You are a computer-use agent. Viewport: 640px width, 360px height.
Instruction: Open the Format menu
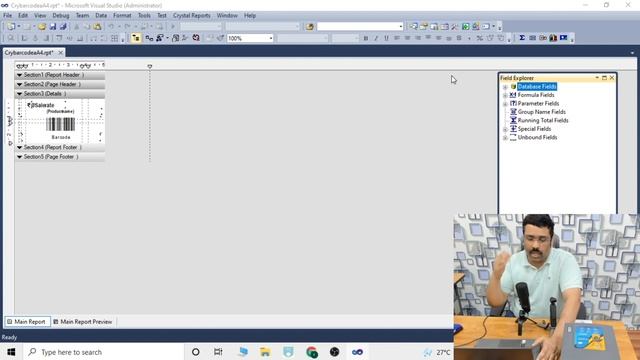tap(122, 16)
